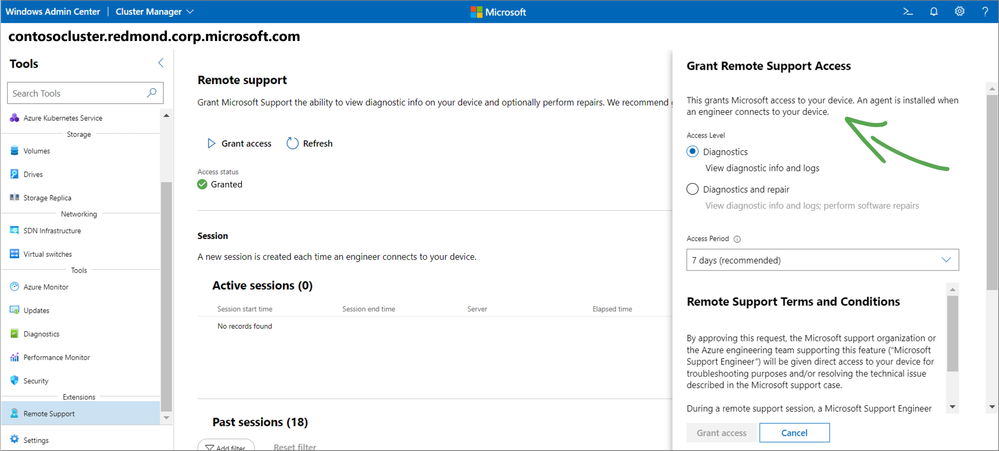Click the panel's outer scrollbar down arrow

pos(993,406)
